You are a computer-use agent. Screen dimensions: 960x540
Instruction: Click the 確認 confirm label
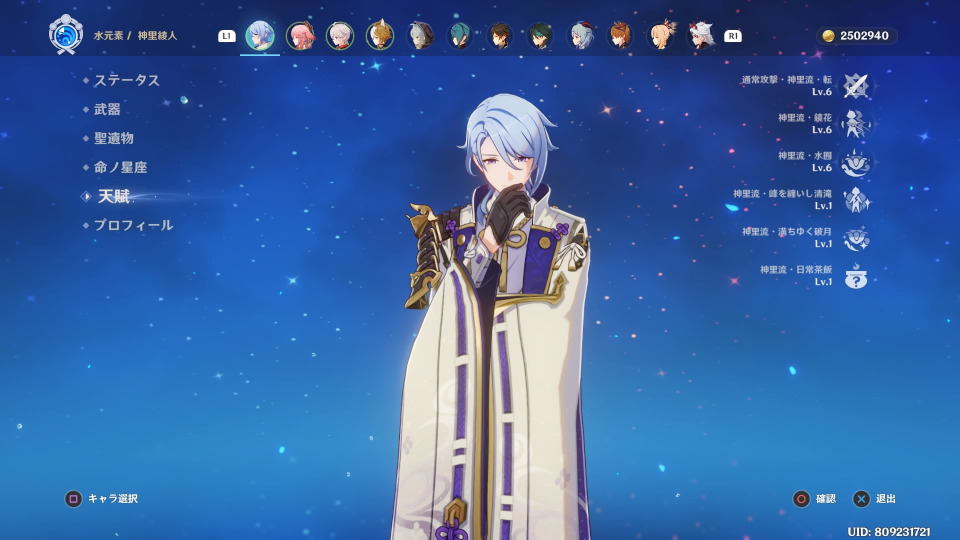point(826,499)
